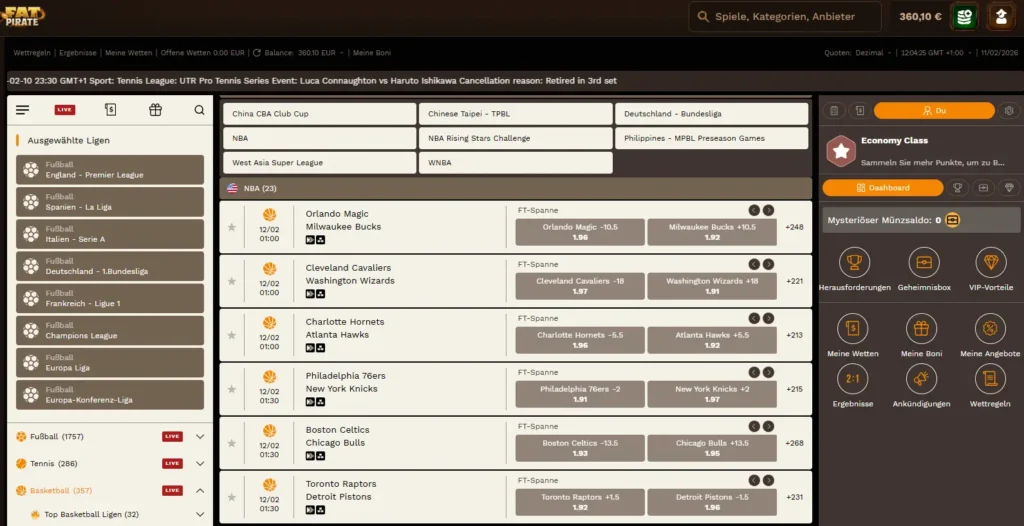Open the user profile avatar icon
This screenshot has width=1024, height=526.
point(1001,16)
